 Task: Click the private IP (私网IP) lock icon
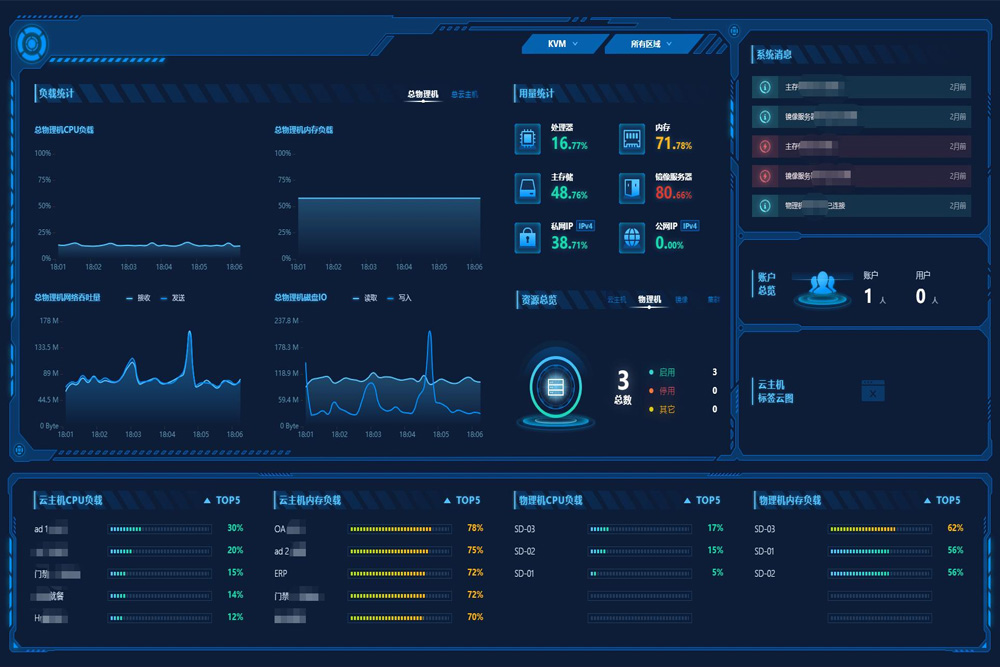click(x=527, y=237)
